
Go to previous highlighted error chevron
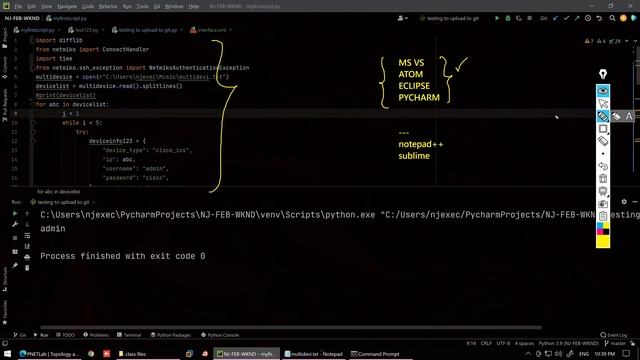(627, 41)
